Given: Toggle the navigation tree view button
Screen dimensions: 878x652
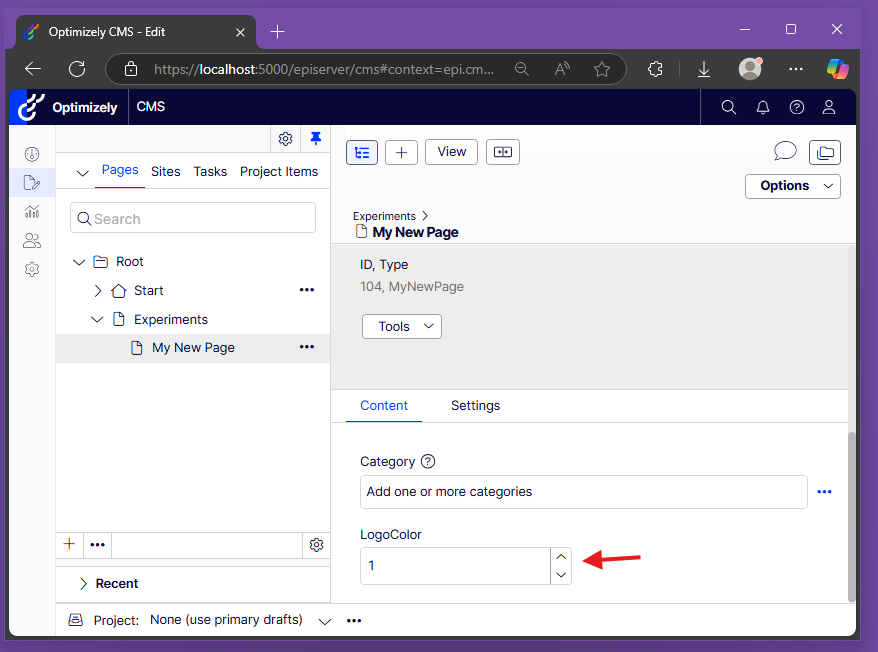Looking at the screenshot, I should click(x=362, y=152).
